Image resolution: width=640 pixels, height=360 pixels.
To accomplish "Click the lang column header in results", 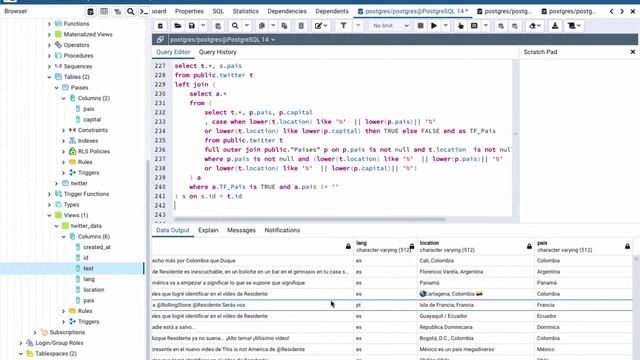I will click(384, 246).
